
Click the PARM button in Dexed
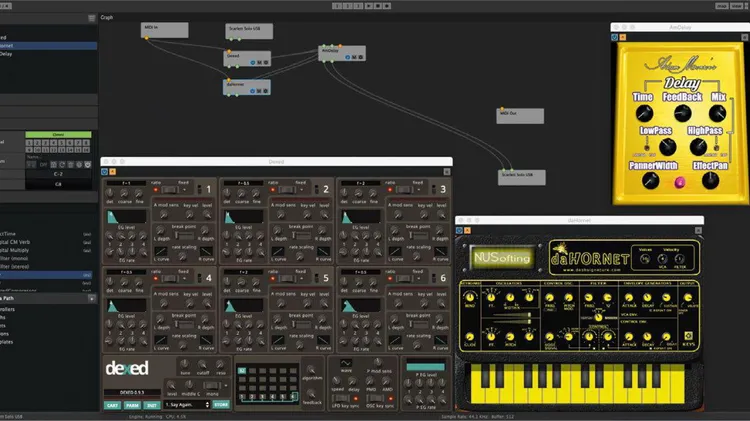pyautogui.click(x=132, y=405)
